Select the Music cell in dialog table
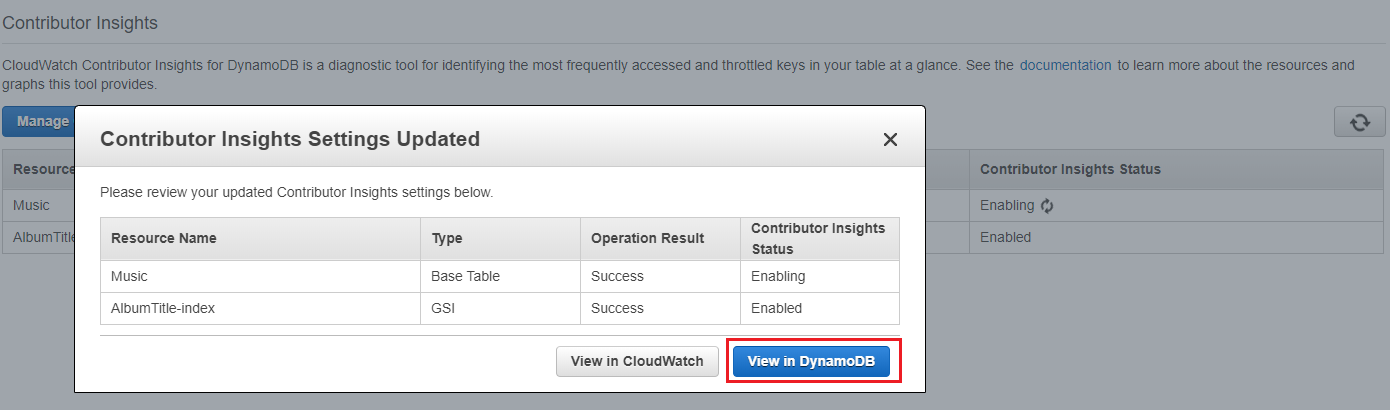This screenshot has height=410, width=1390. (261, 276)
